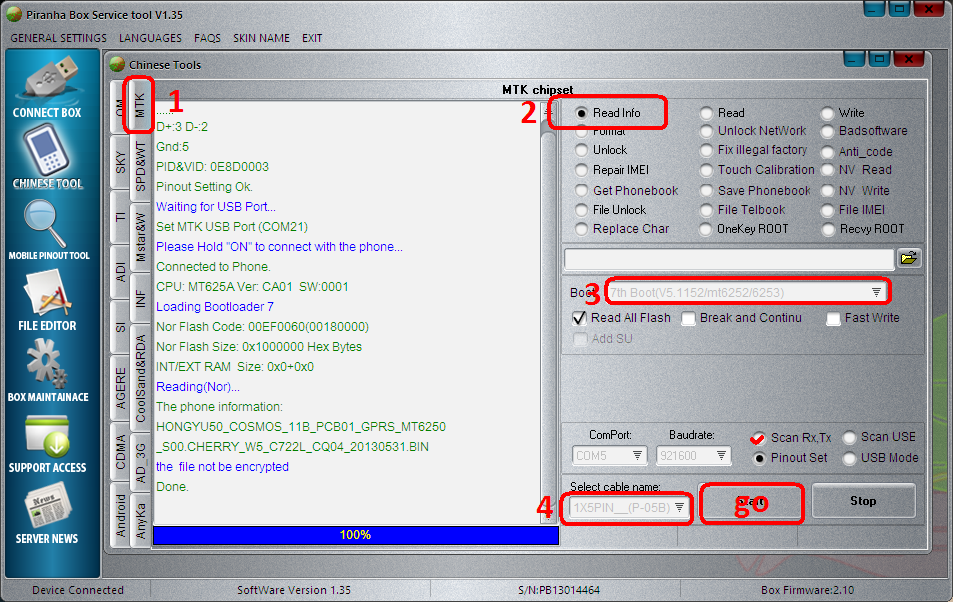This screenshot has width=953, height=602.
Task: Click the Support Access icon
Action: [x=47, y=436]
